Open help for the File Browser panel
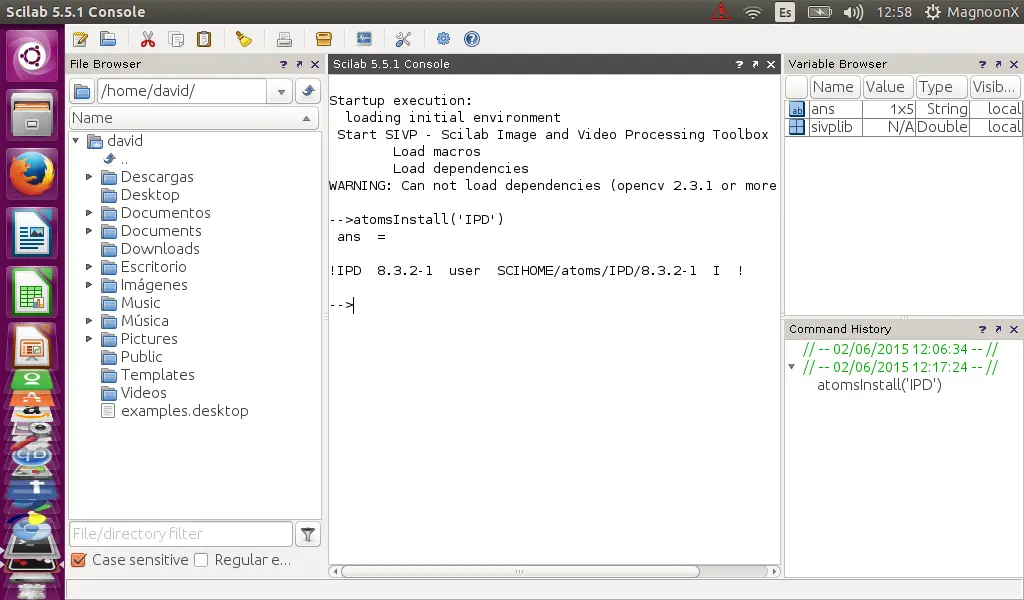 (283, 64)
